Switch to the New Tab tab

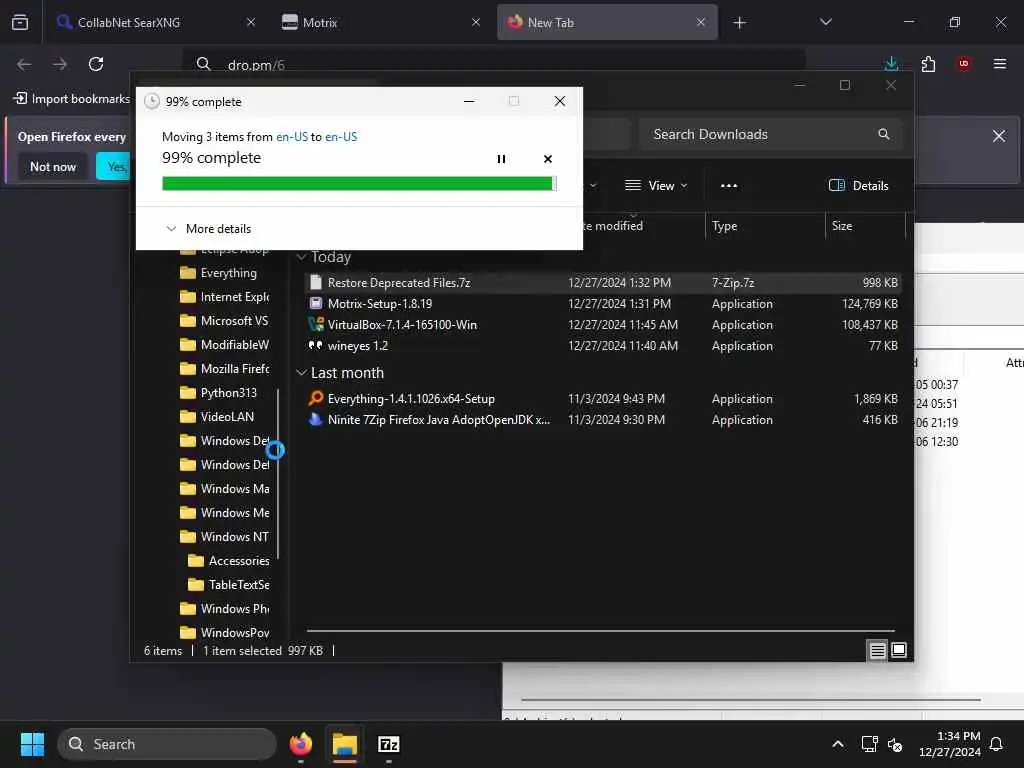(x=607, y=22)
